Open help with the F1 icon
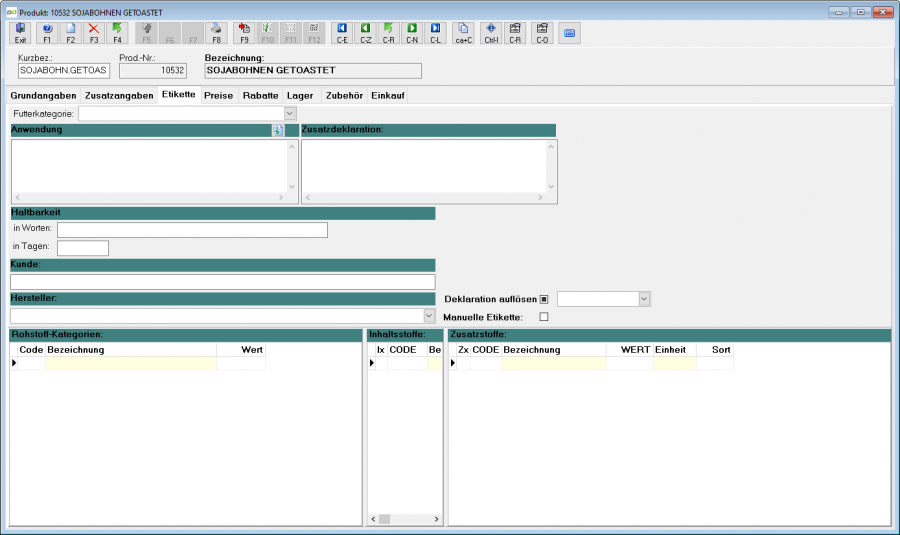This screenshot has height=535, width=900. pos(47,33)
